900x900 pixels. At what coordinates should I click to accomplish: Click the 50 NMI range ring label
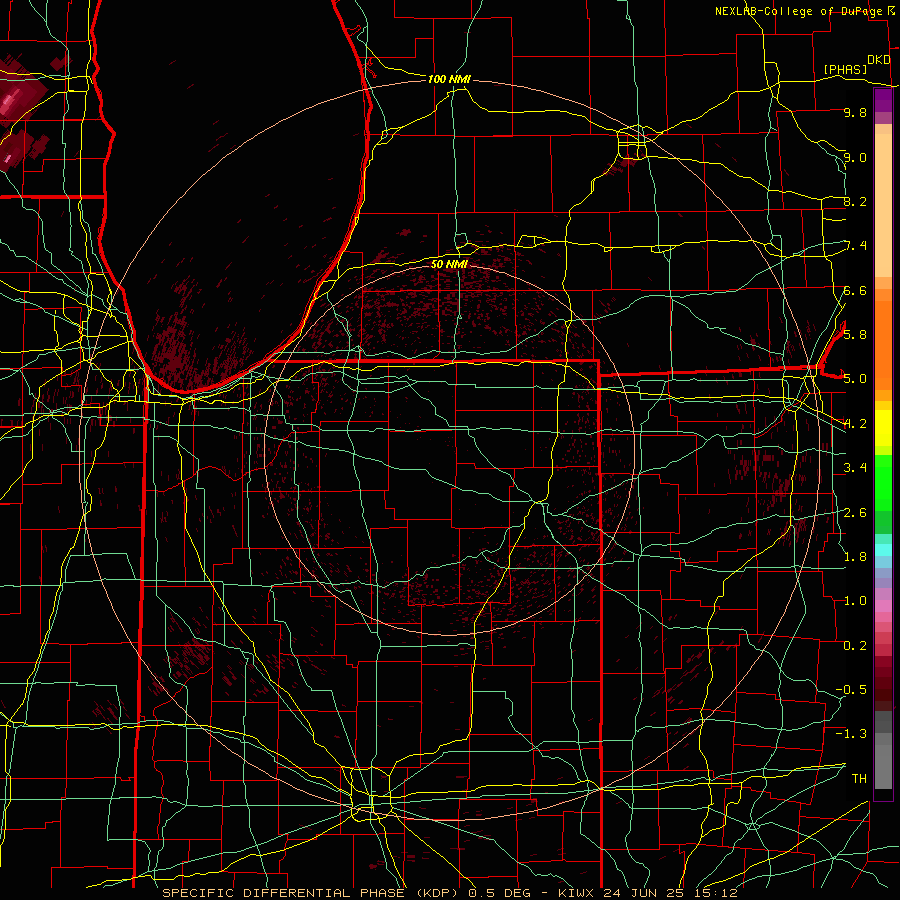tap(449, 264)
